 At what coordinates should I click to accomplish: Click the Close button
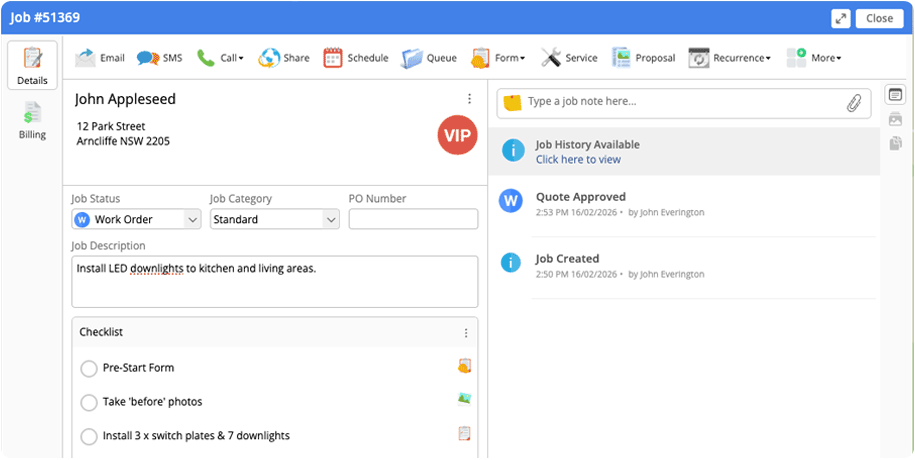(879, 18)
